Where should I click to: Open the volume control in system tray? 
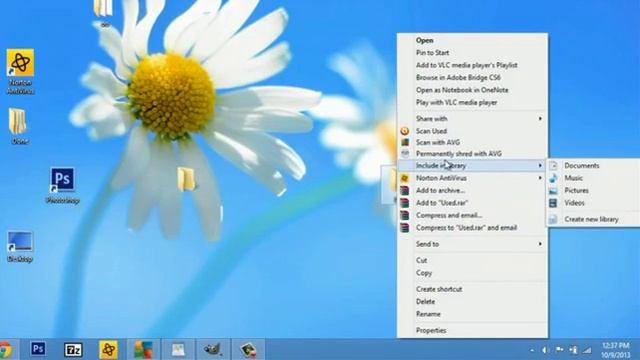click(545, 350)
